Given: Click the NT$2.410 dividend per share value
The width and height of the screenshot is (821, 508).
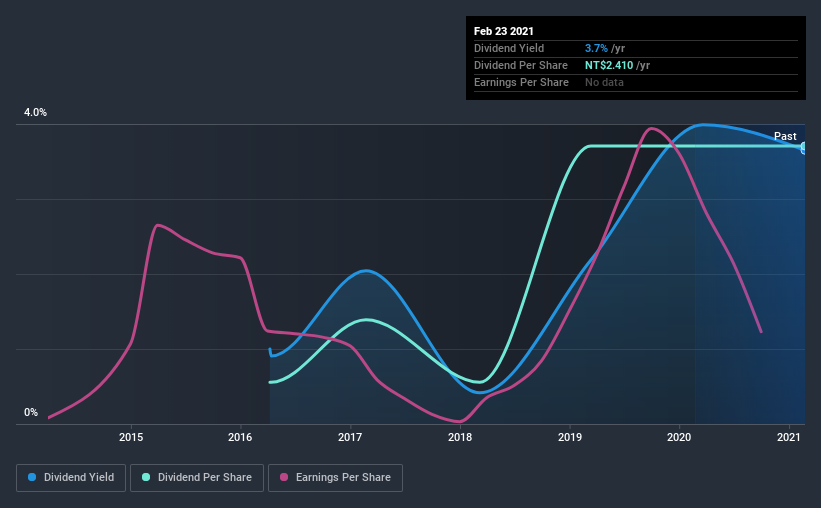Looking at the screenshot, I should coord(609,65).
